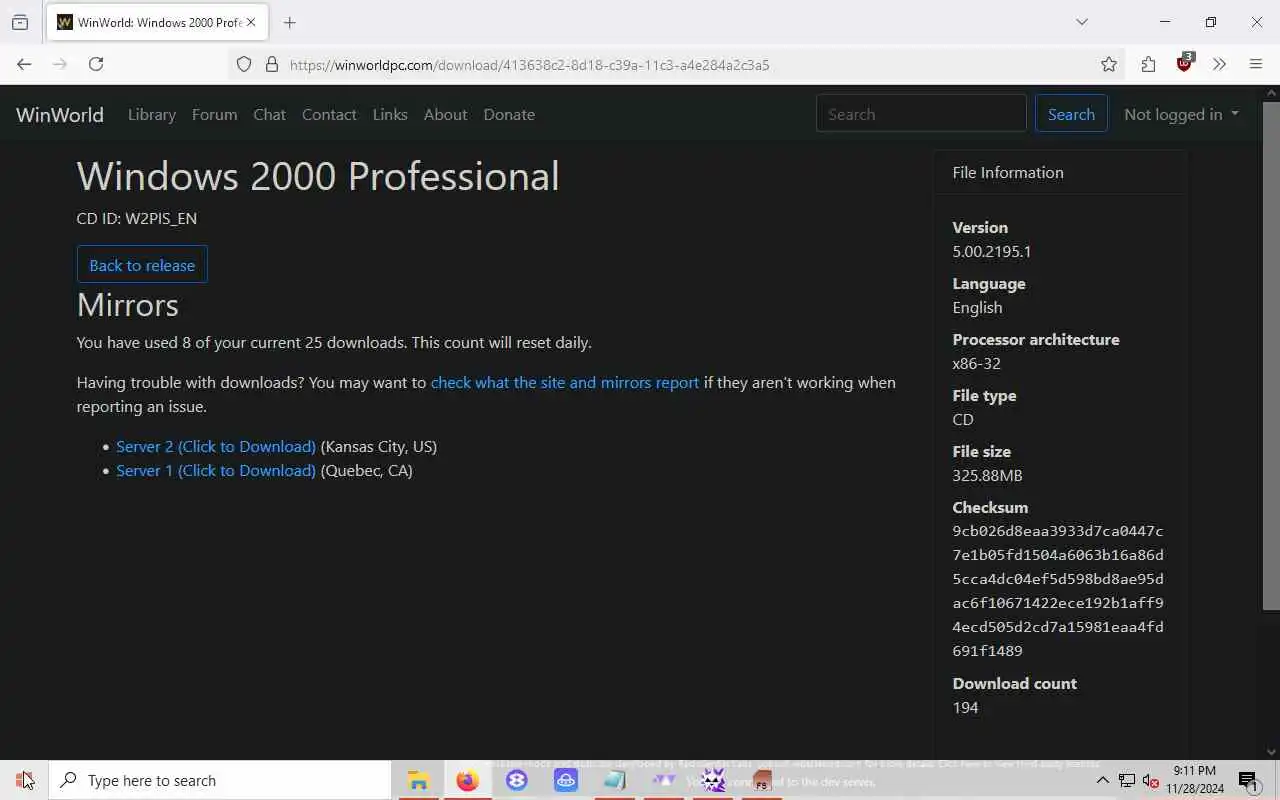This screenshot has height=800, width=1280.
Task: Show hidden system tray icons
Action: point(1102,780)
